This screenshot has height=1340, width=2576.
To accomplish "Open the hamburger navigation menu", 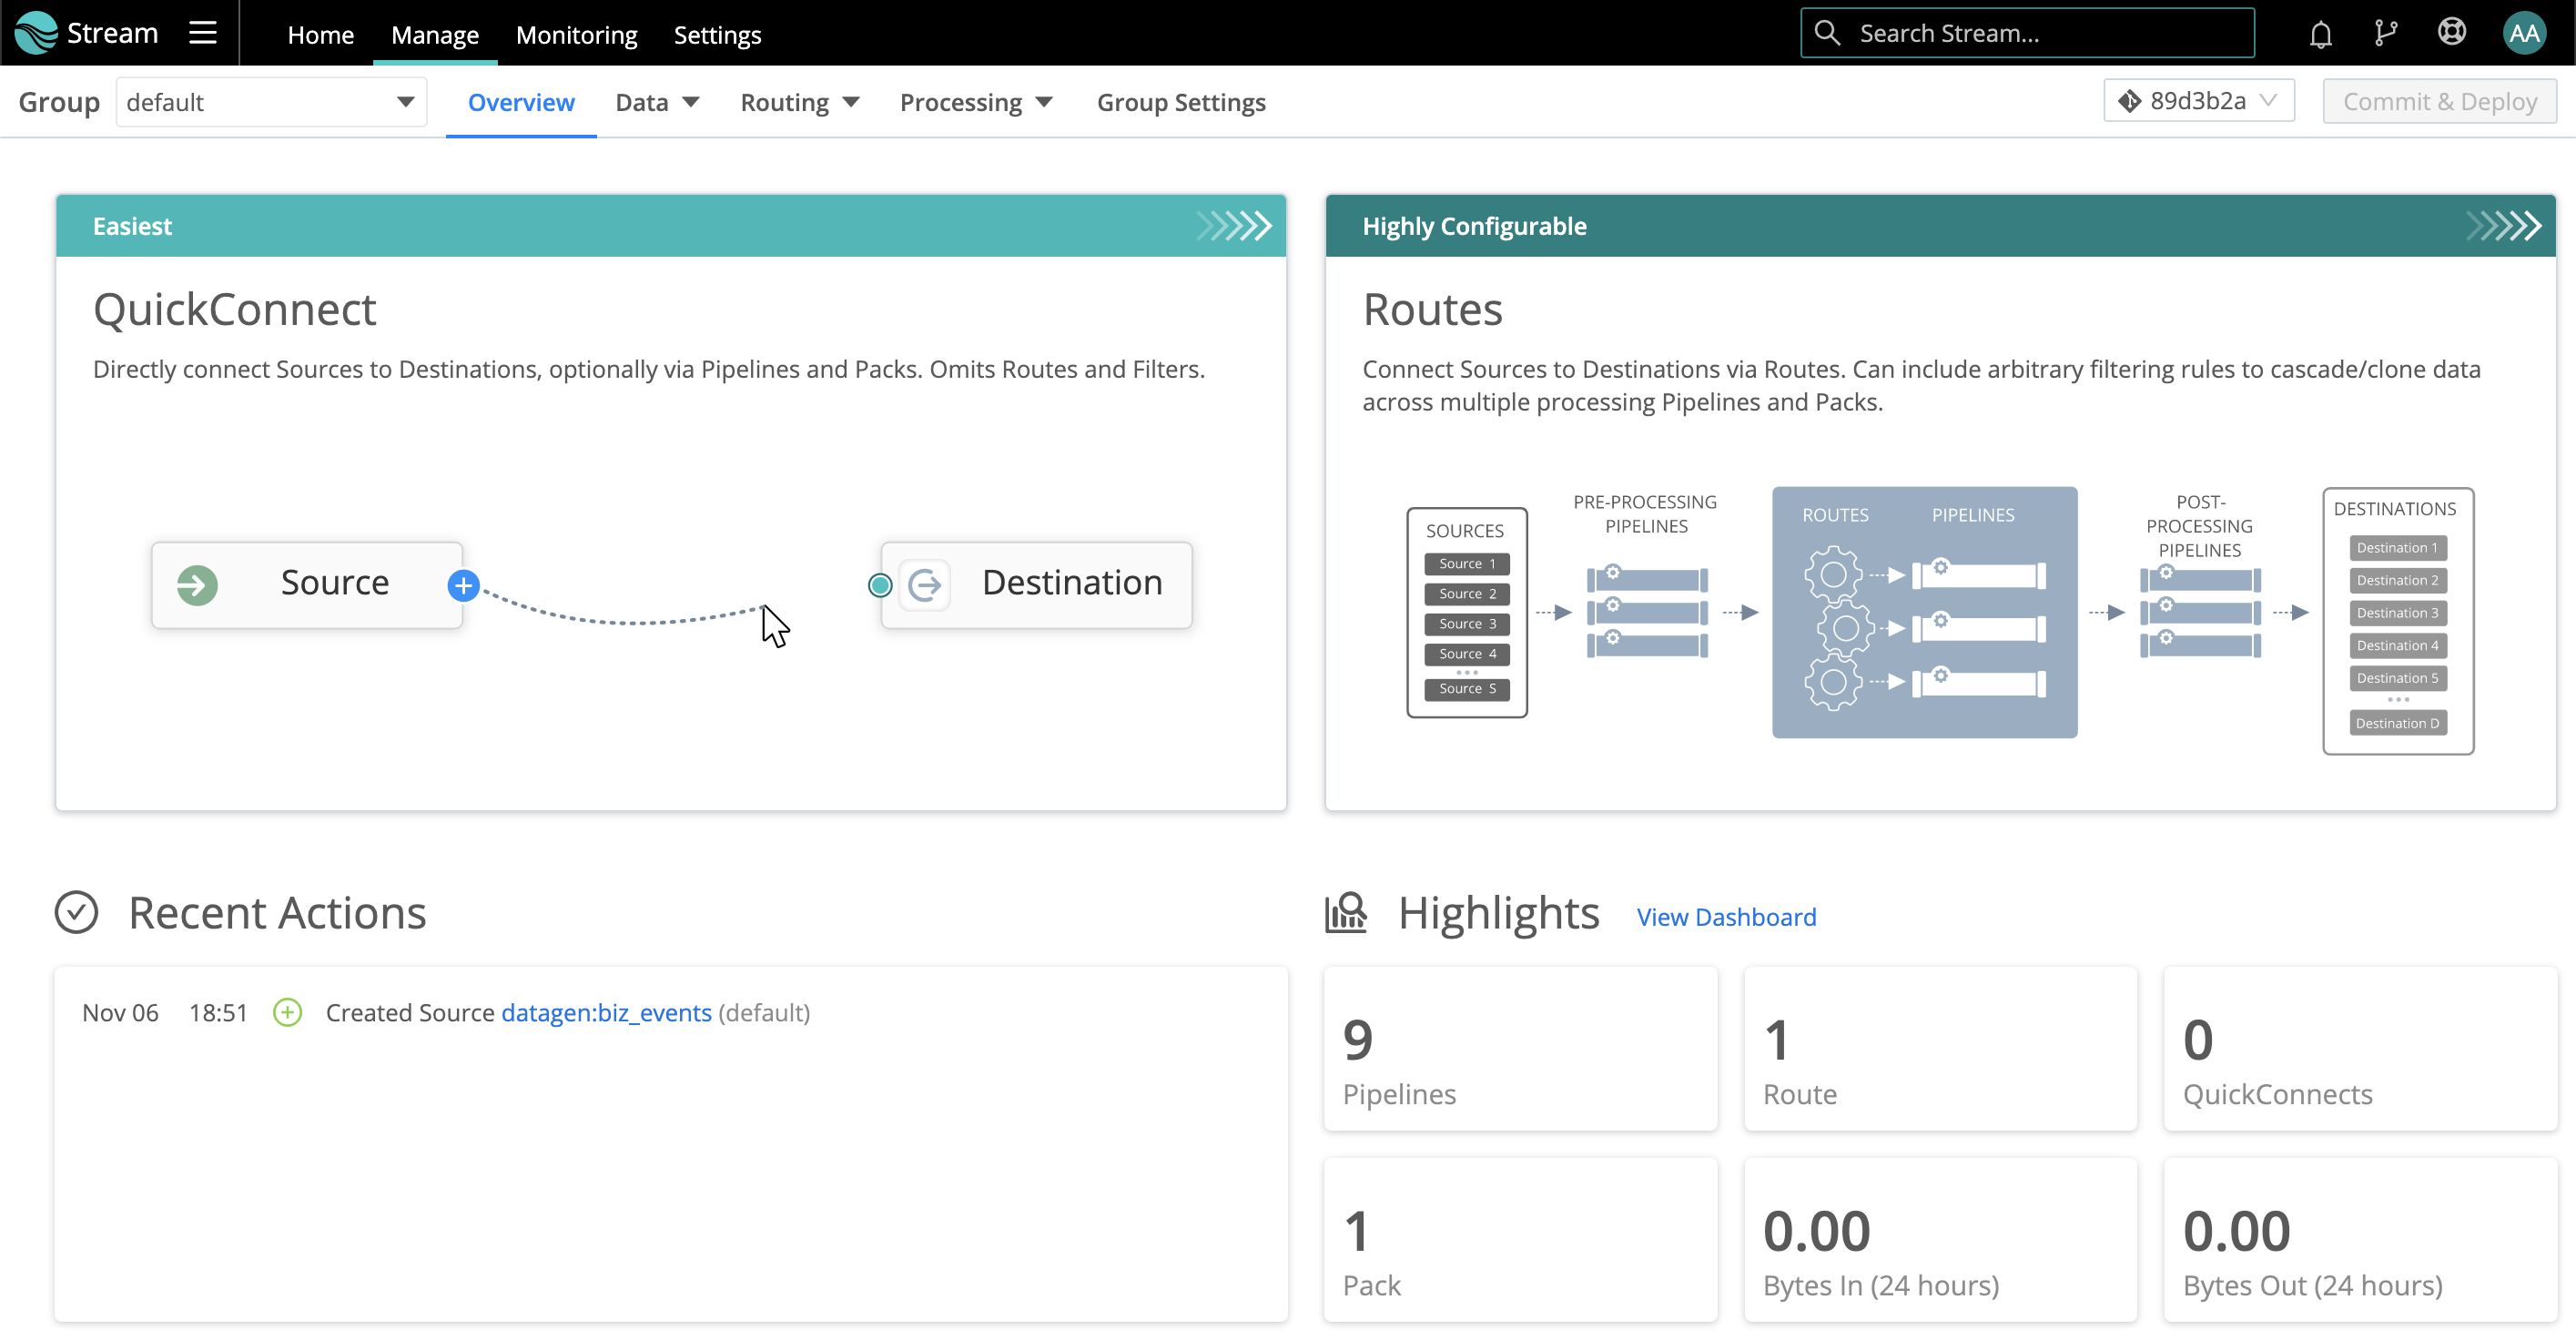I will pos(202,32).
